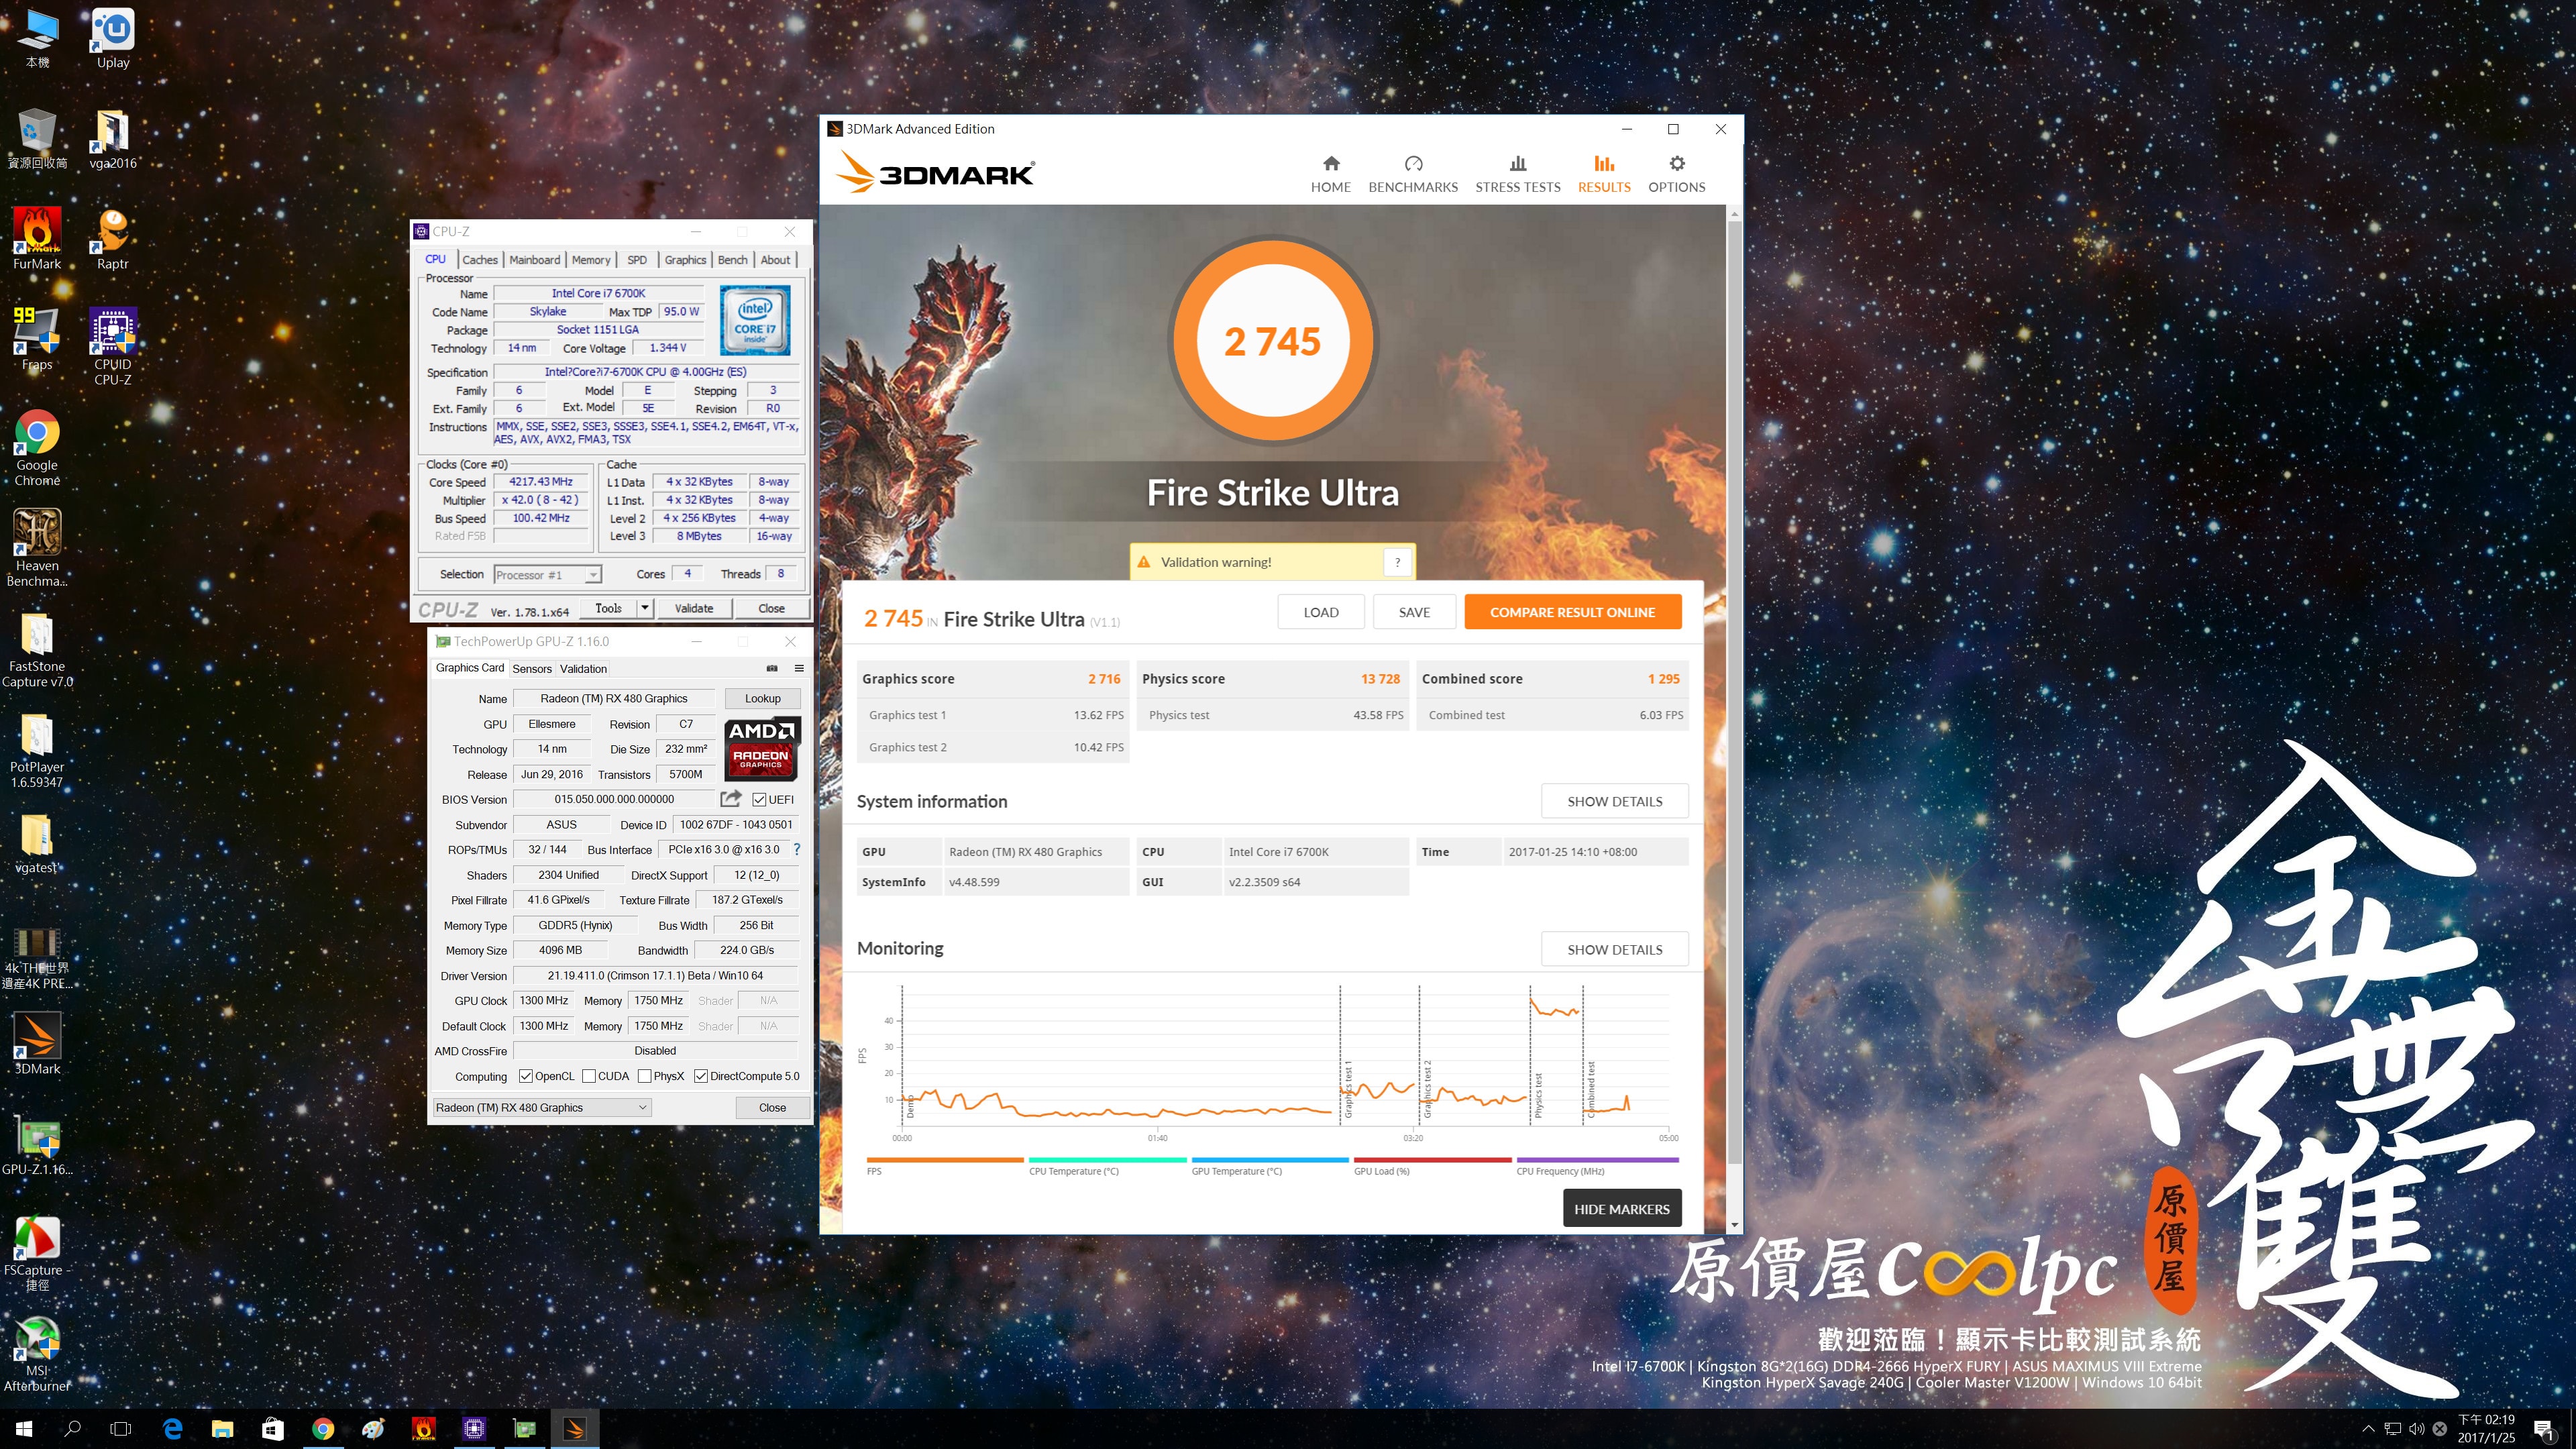Open the FastStone Capture desktop icon

tap(37, 649)
